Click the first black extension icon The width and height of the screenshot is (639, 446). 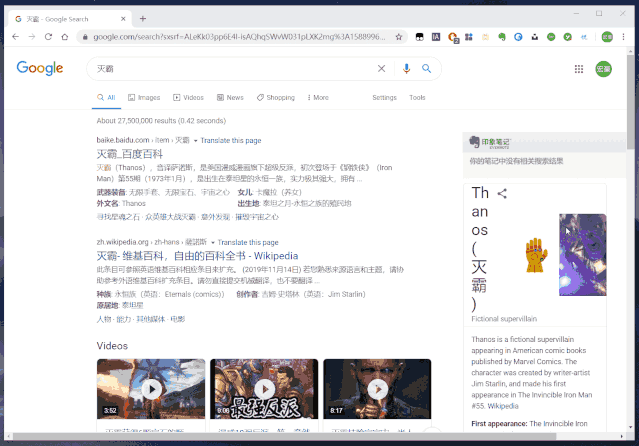pos(419,37)
